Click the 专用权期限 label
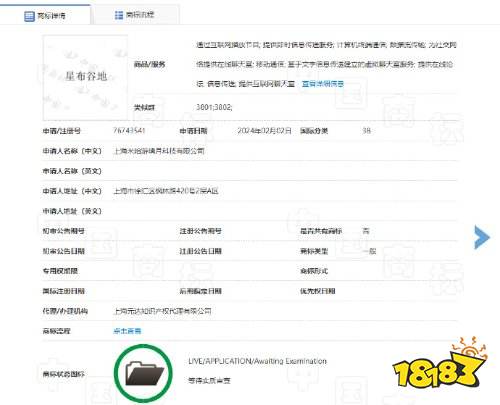500x405 pixels. (60, 271)
